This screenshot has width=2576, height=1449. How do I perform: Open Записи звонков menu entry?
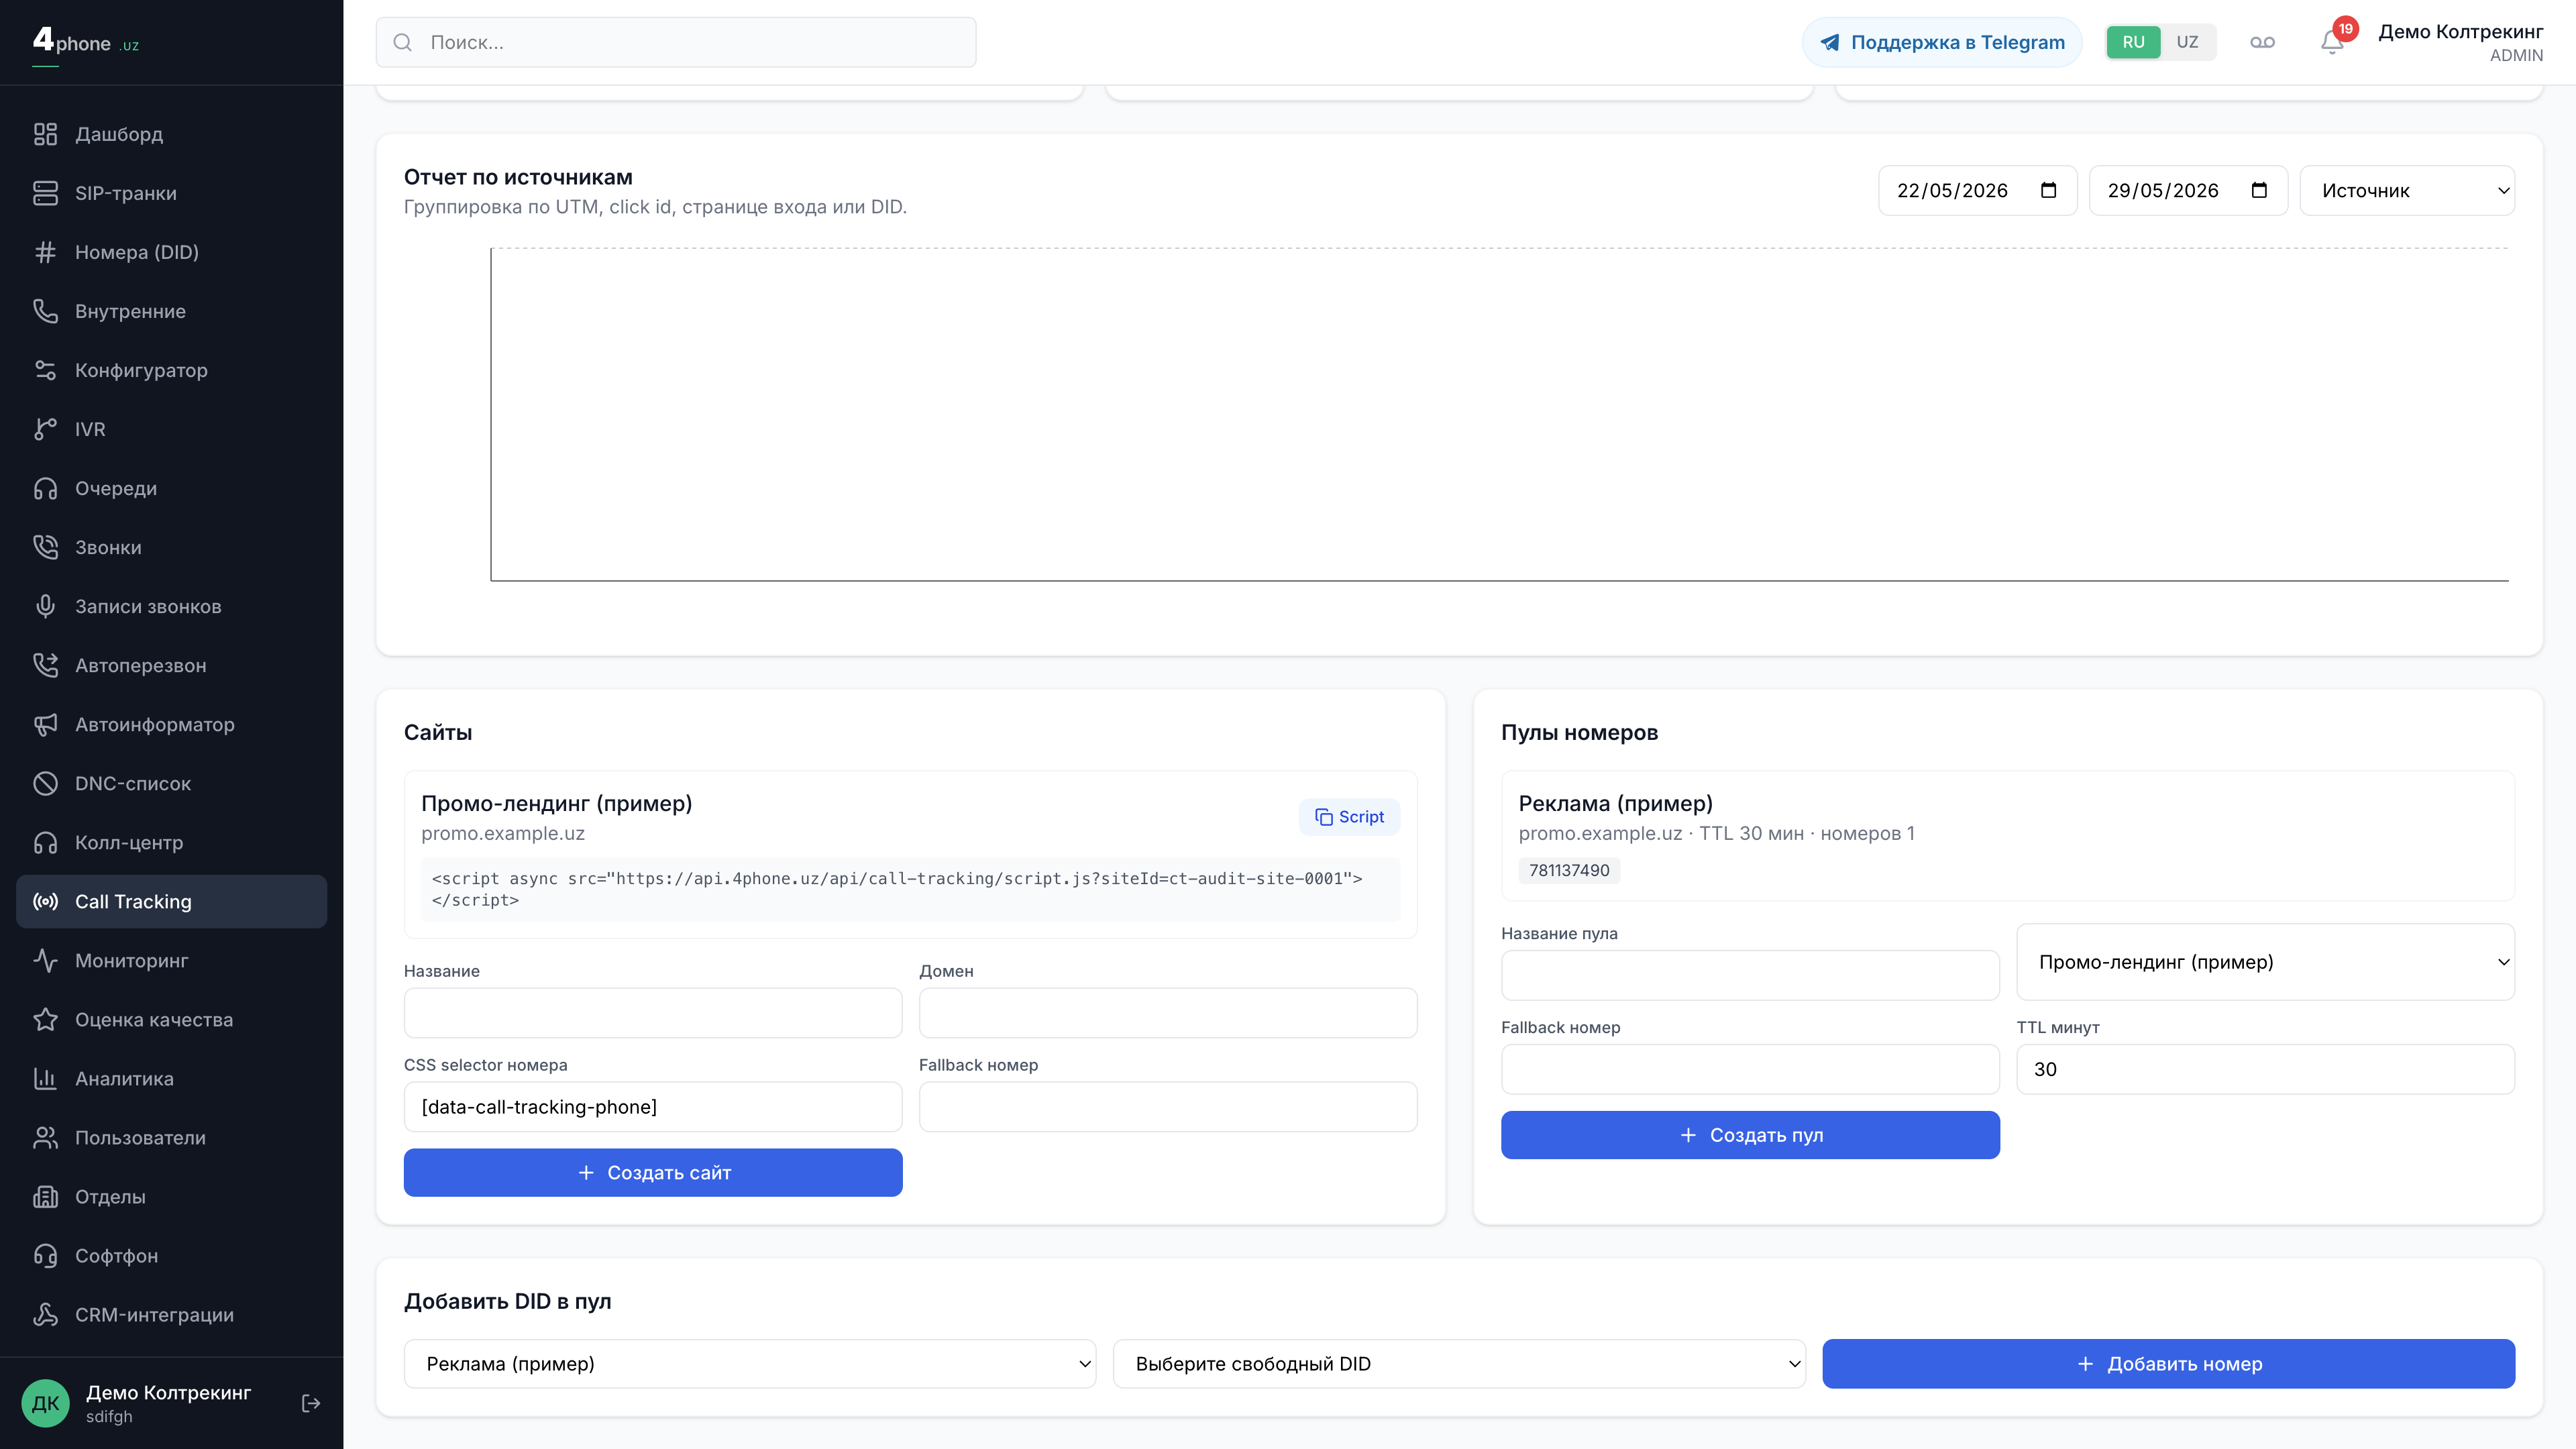(x=172, y=606)
